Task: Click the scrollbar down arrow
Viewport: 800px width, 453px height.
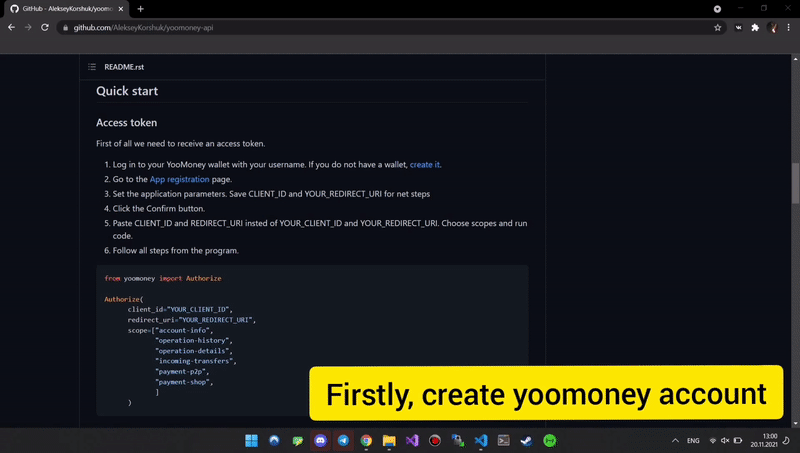Action: pos(795,423)
